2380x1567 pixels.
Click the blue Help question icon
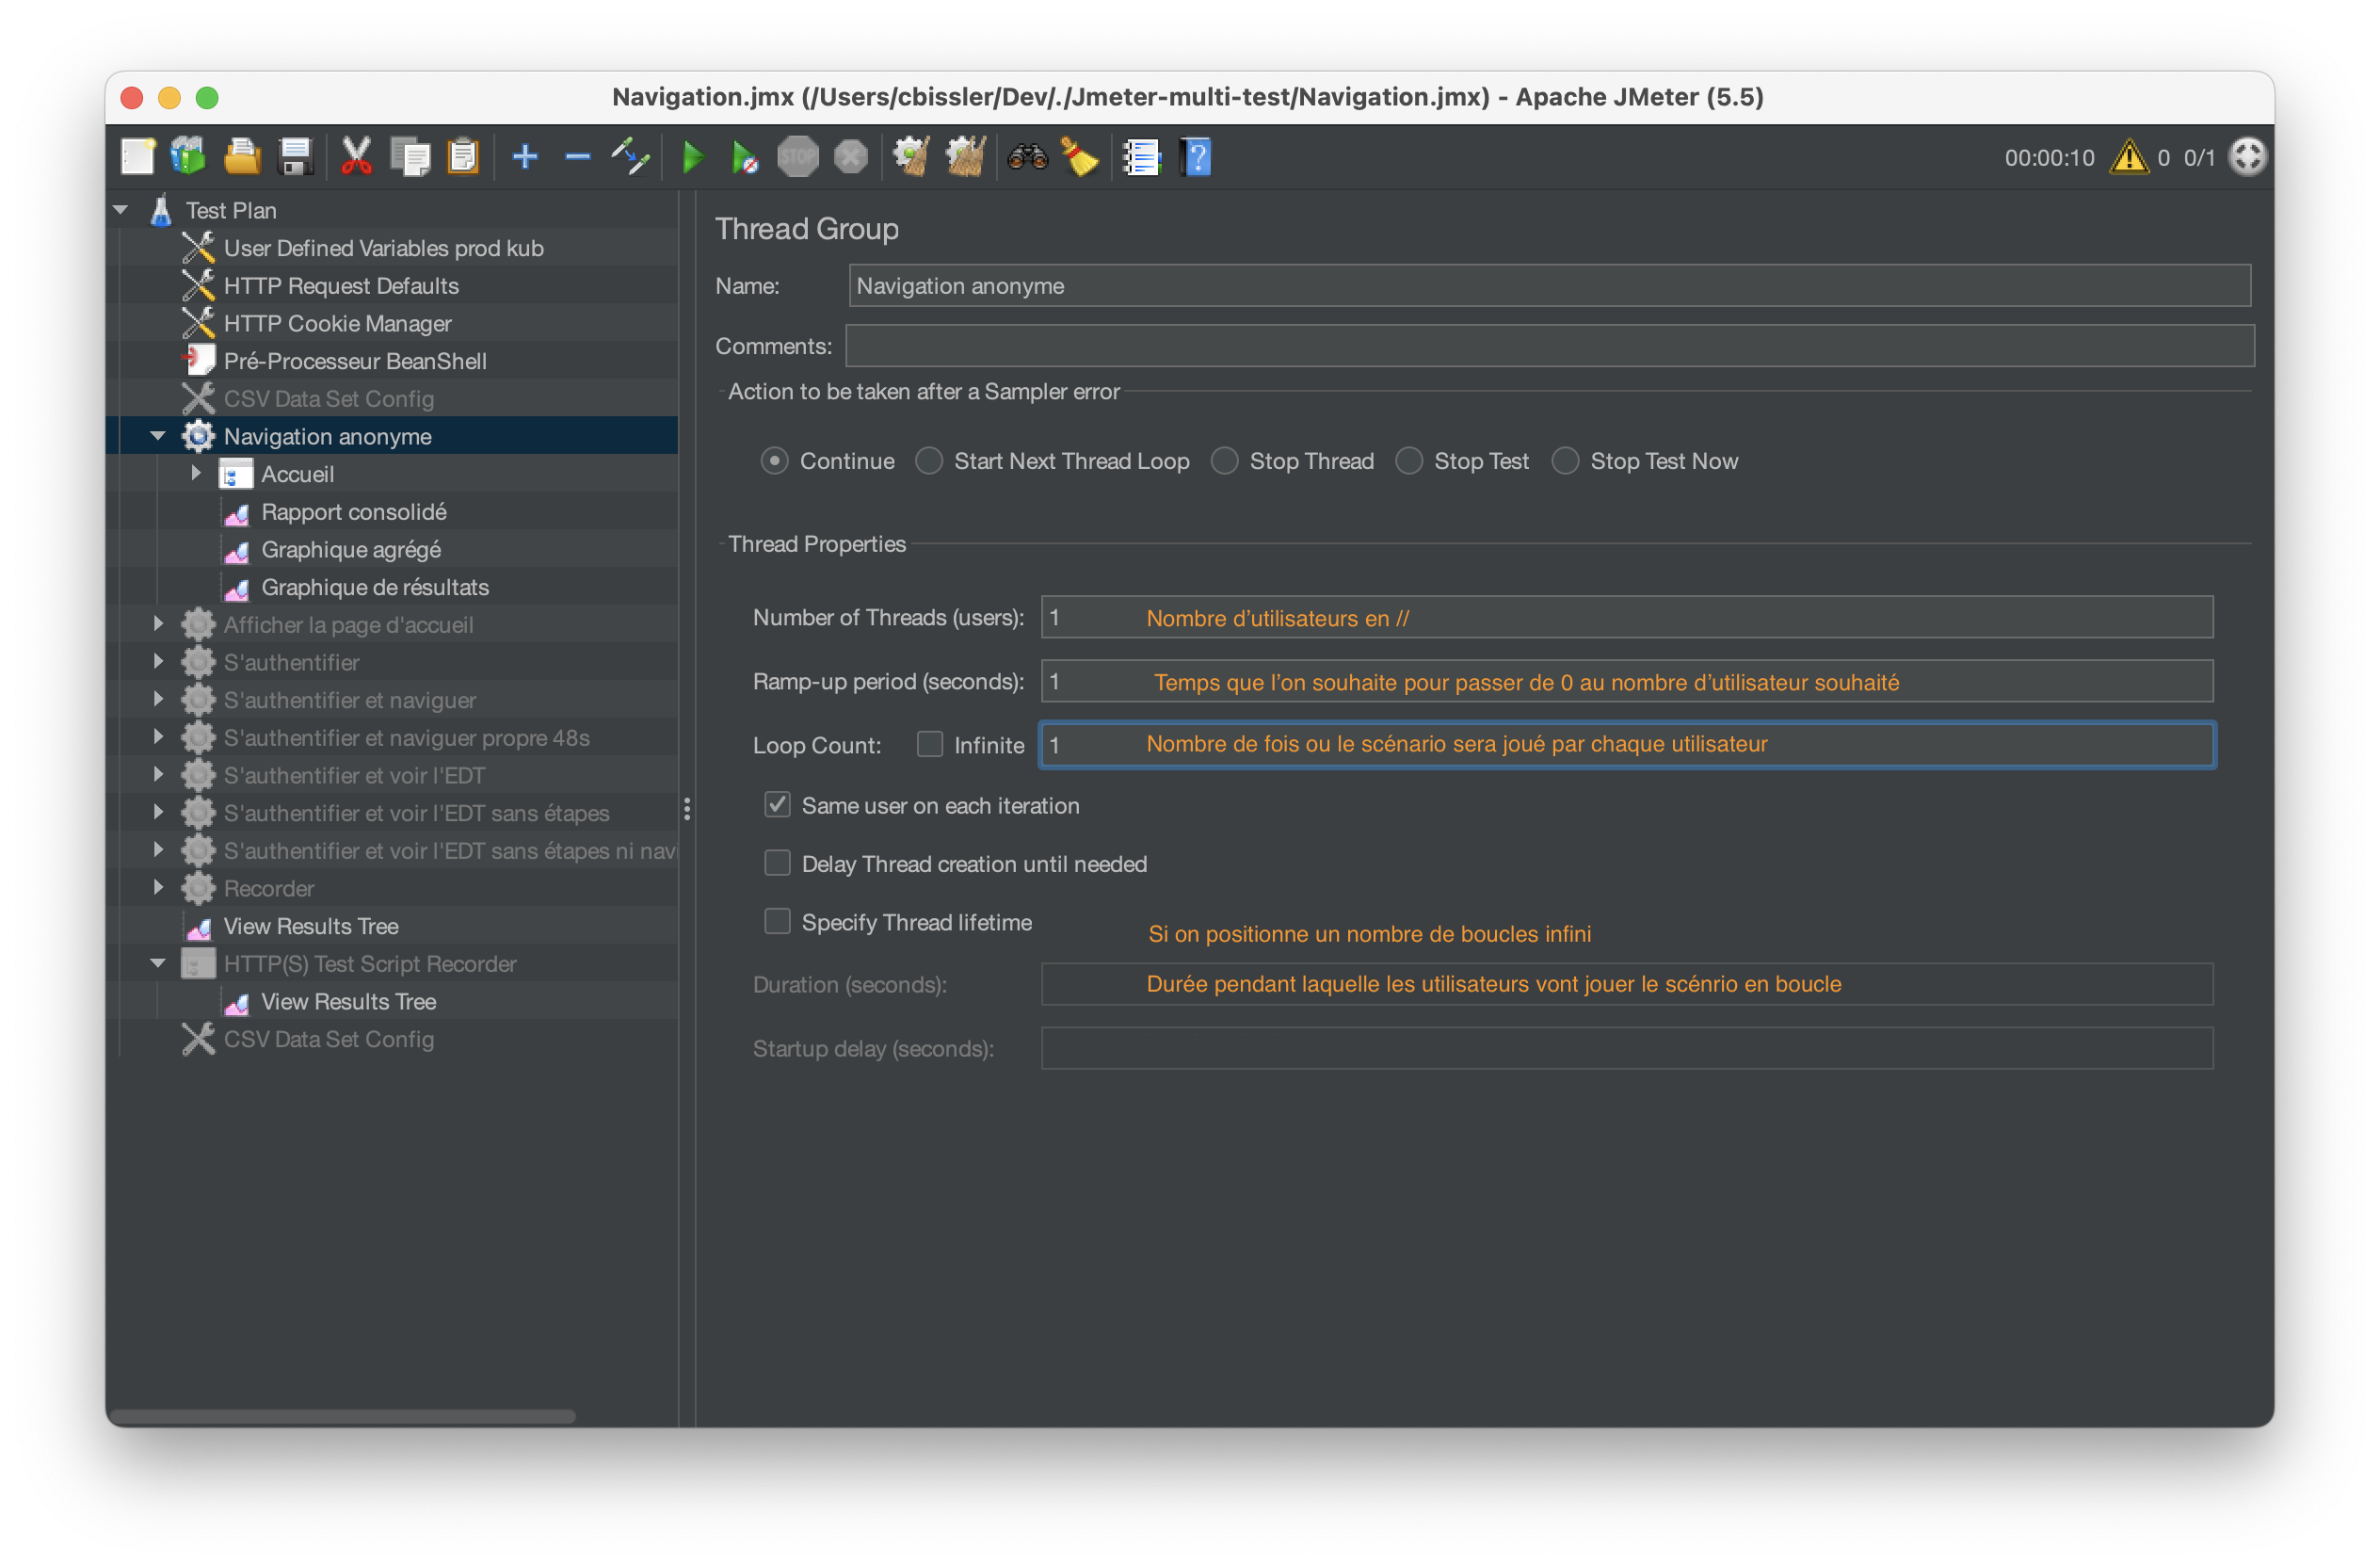pyautogui.click(x=1196, y=157)
